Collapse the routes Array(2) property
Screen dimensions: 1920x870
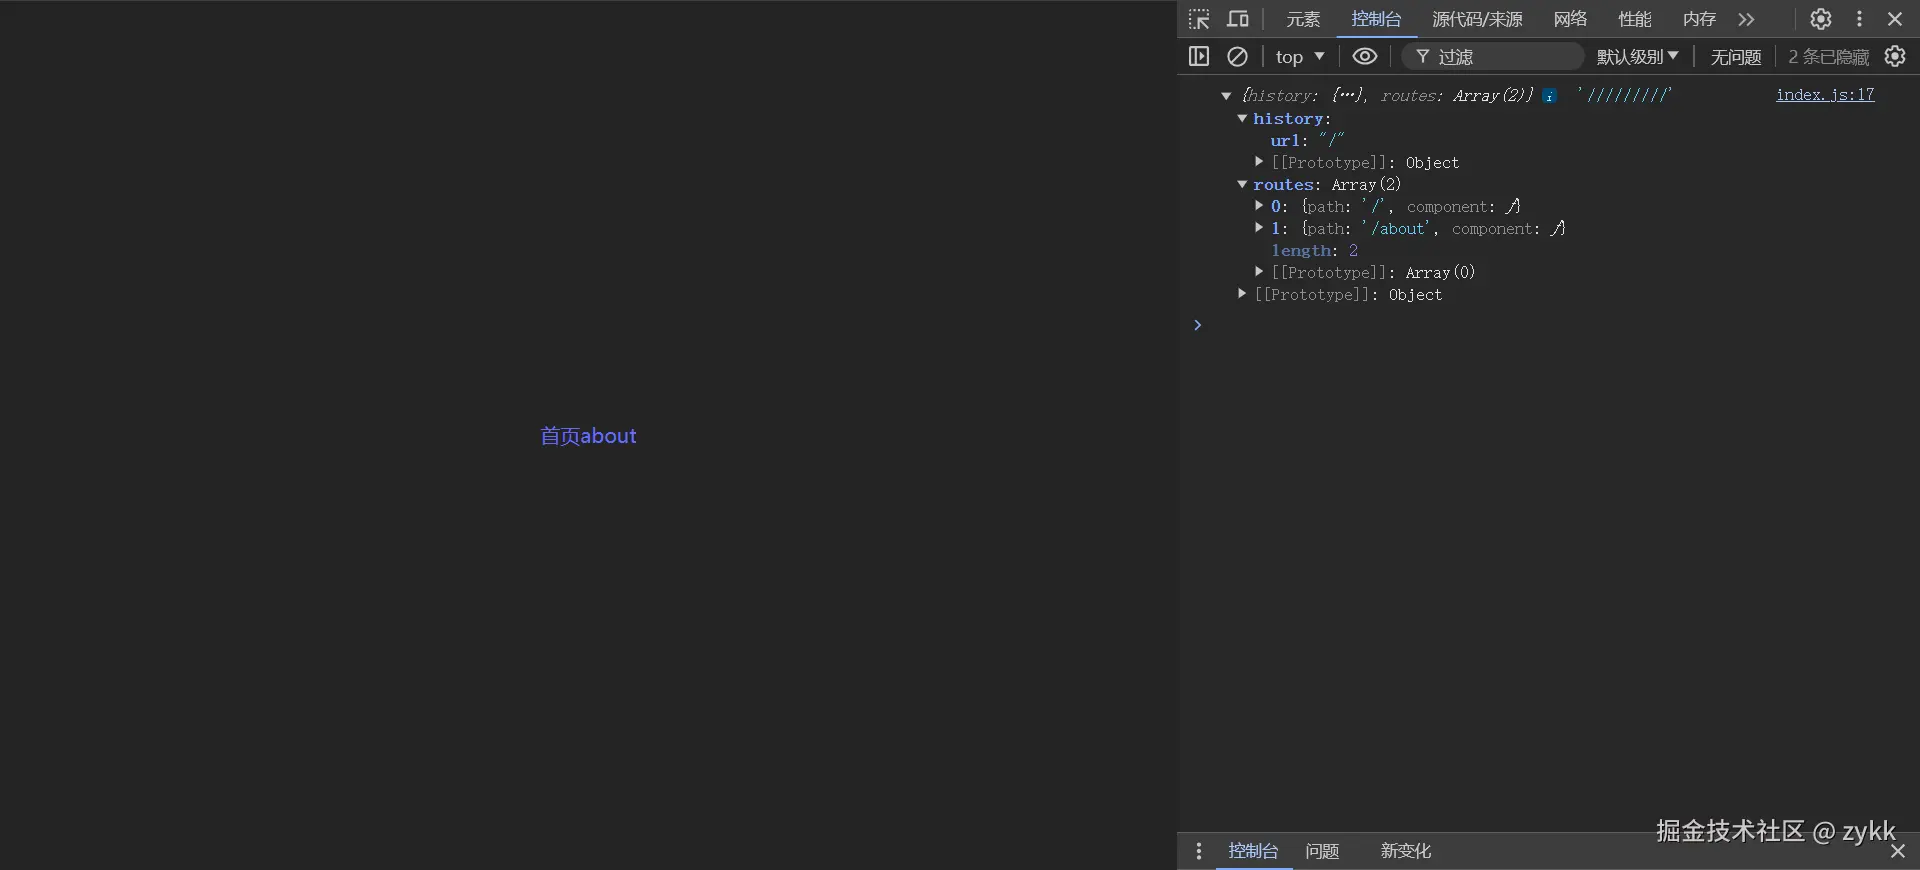1242,184
